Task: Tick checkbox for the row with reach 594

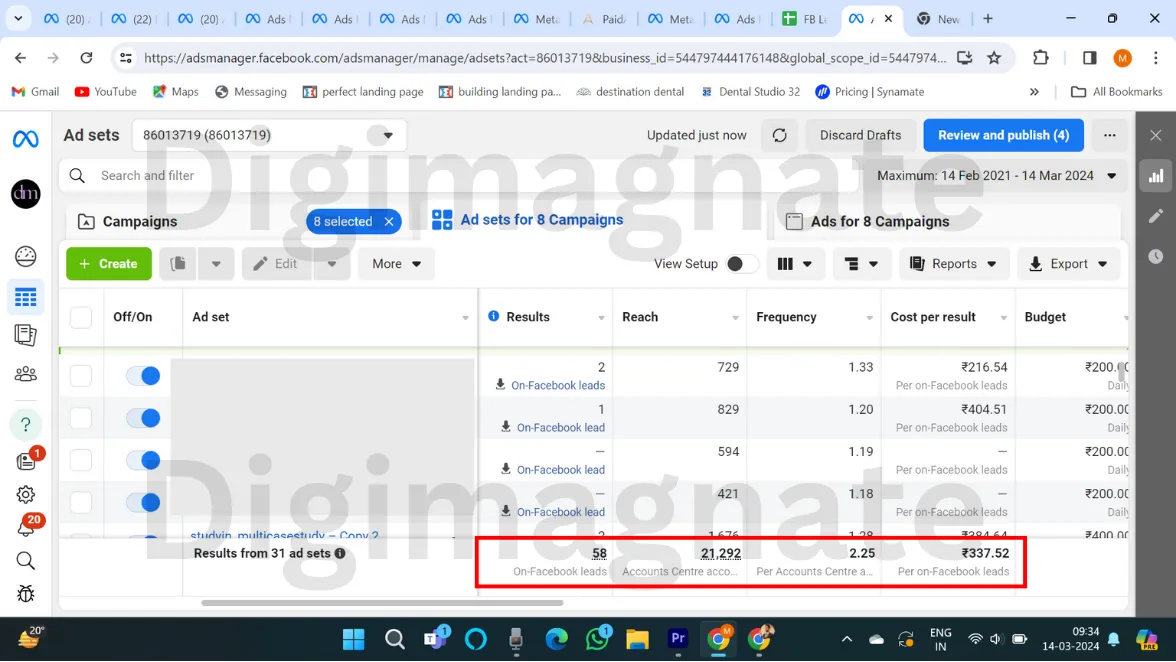Action: tap(81, 460)
